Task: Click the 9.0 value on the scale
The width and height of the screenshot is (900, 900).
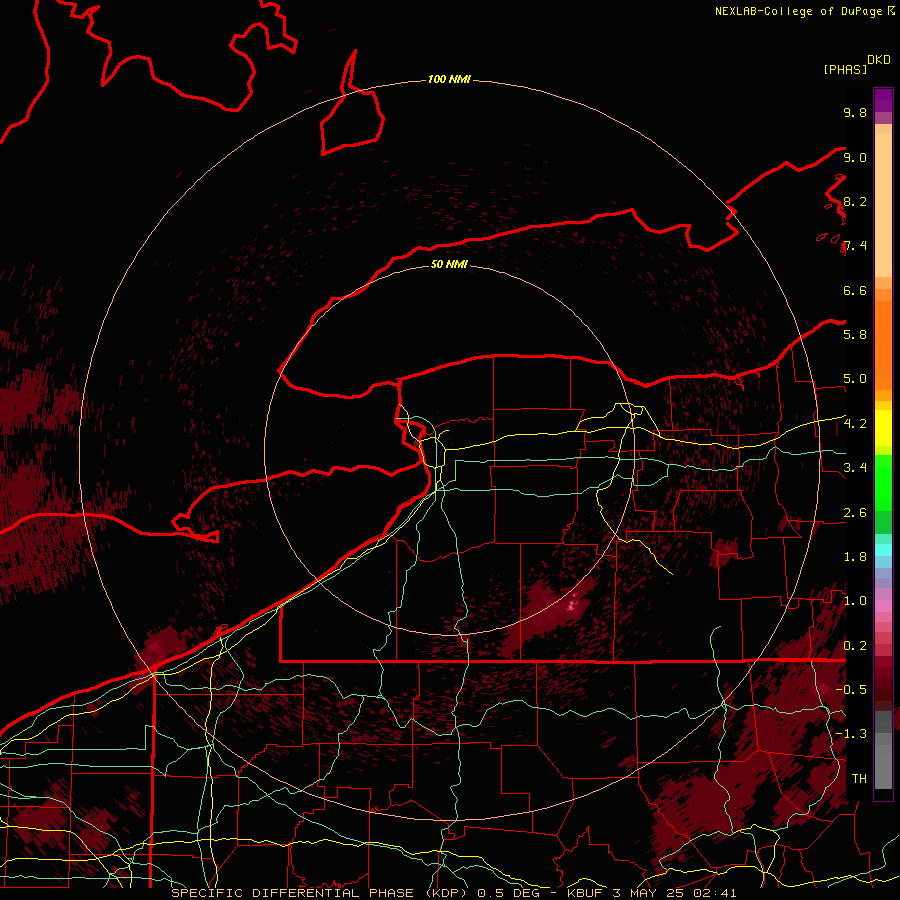Action: [855, 158]
